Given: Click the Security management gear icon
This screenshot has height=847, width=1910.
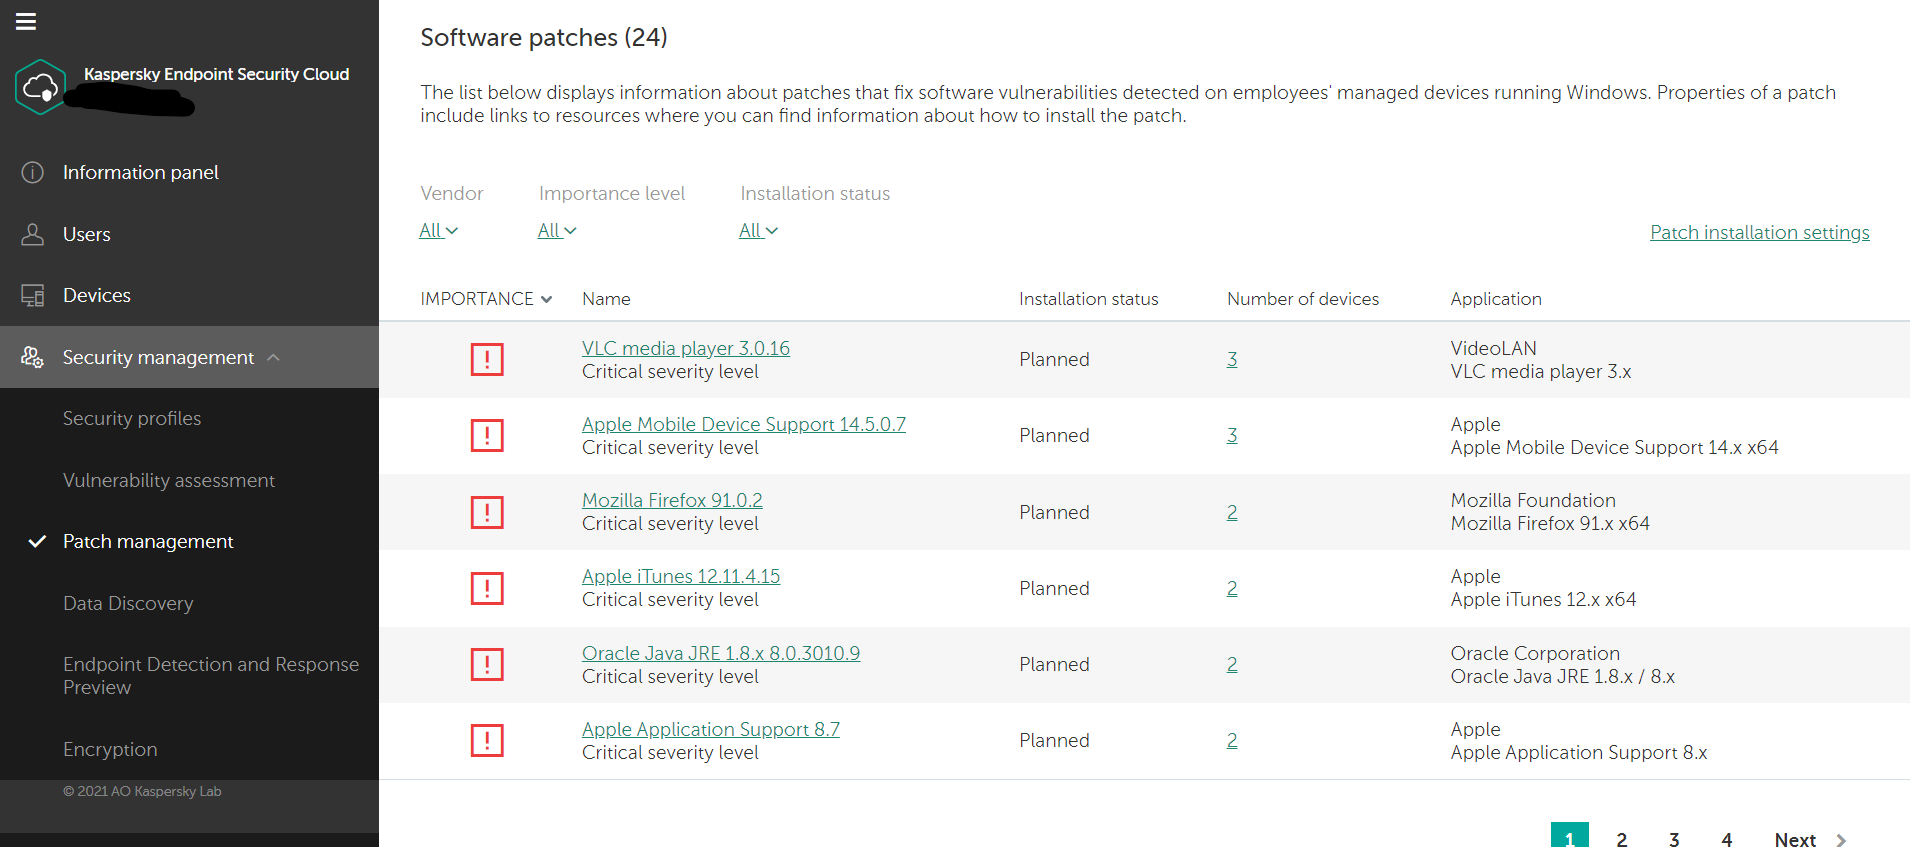Looking at the screenshot, I should point(33,357).
